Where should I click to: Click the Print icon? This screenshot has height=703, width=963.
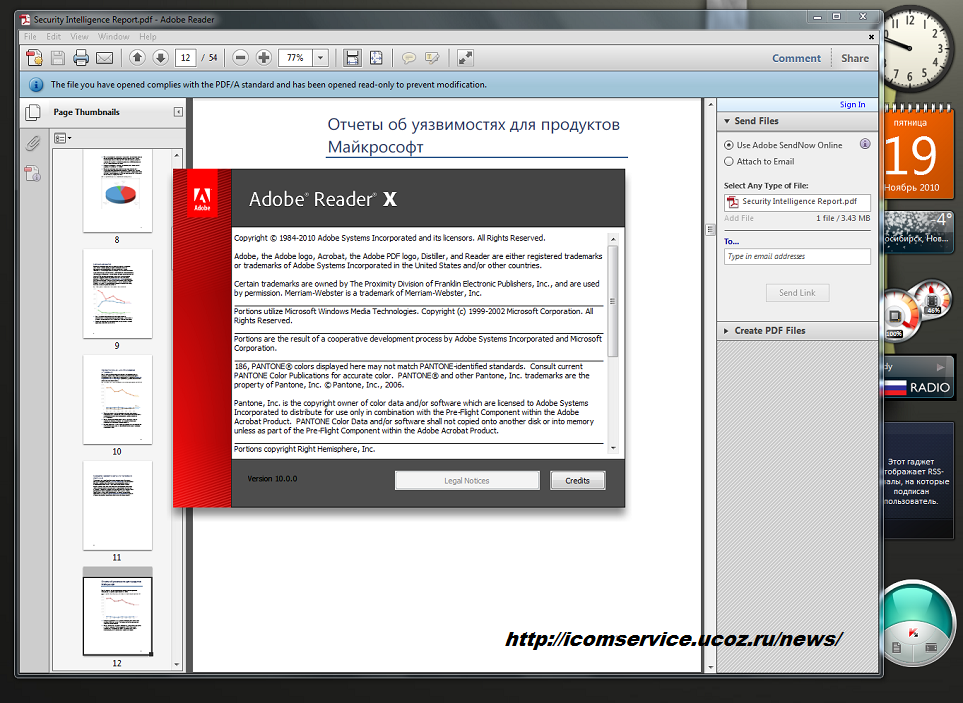81,58
